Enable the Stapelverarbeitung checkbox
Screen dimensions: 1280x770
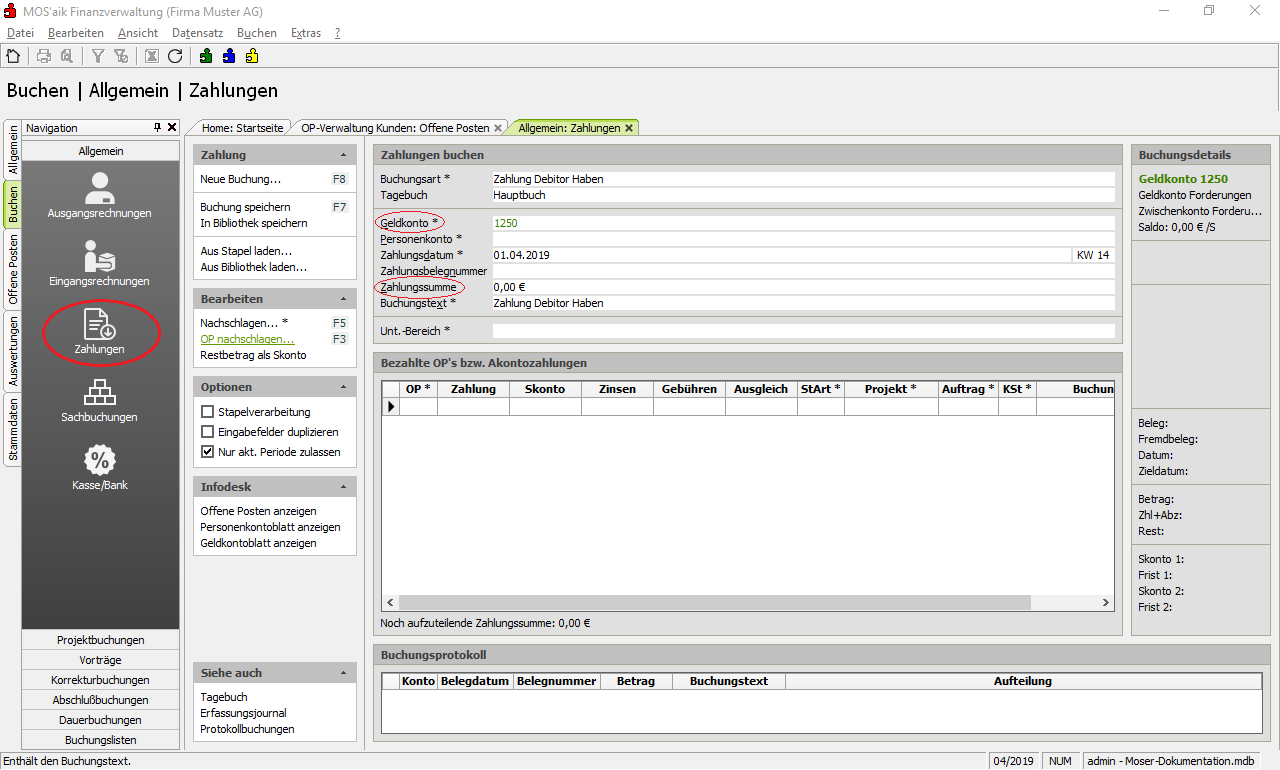(208, 412)
